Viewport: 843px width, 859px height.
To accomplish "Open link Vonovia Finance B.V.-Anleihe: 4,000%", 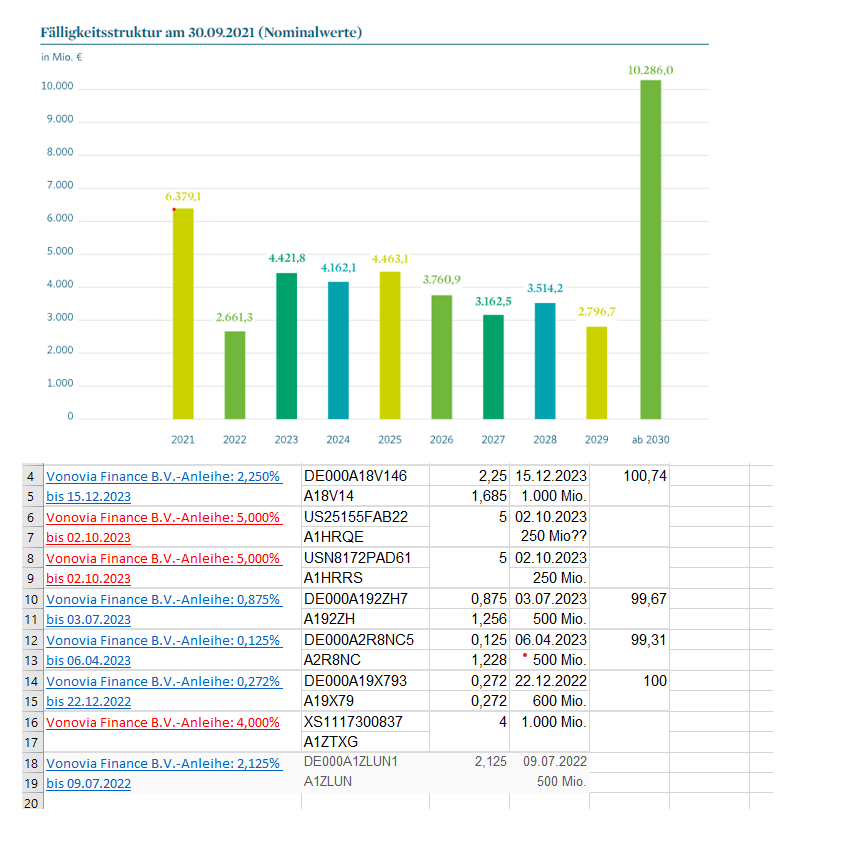I will [x=163, y=723].
